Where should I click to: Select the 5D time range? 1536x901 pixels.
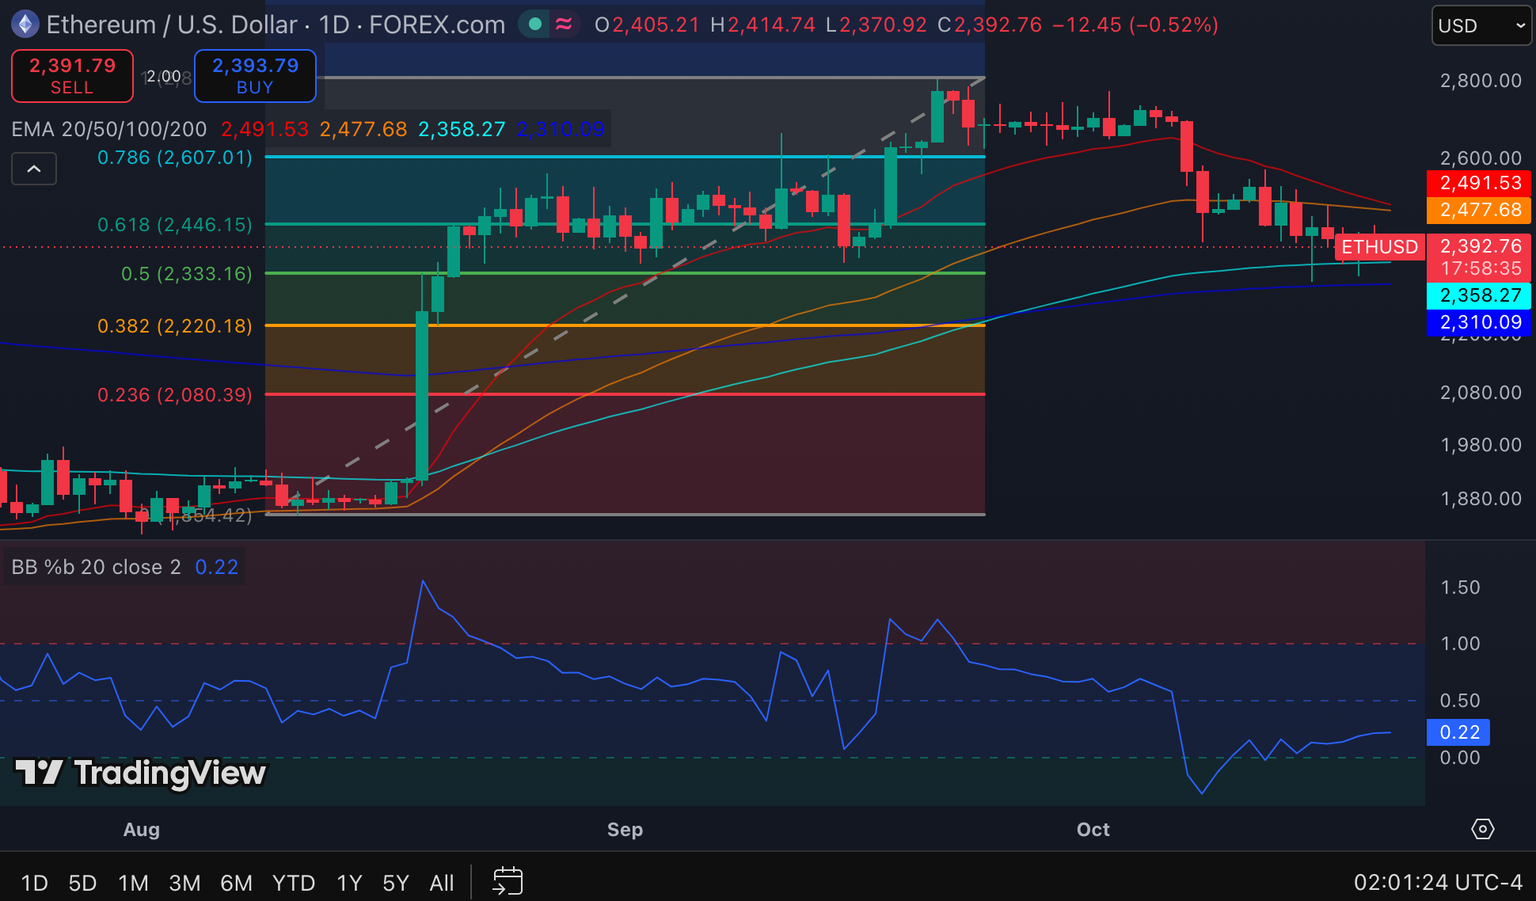[x=83, y=883]
